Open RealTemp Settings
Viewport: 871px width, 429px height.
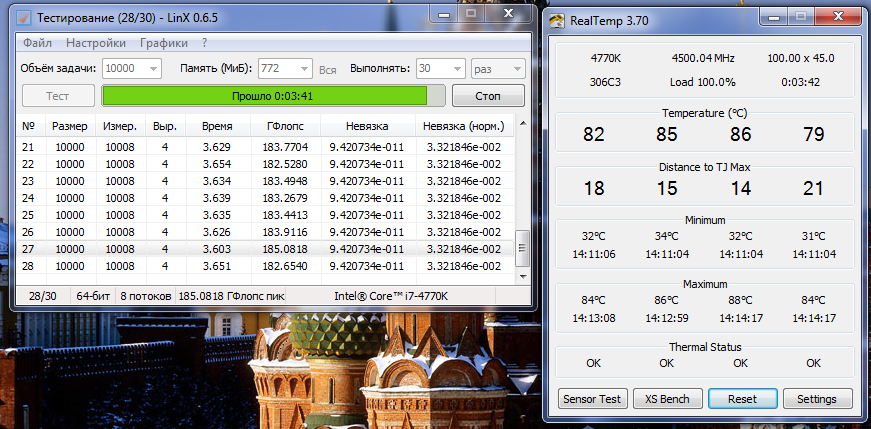coord(817,398)
